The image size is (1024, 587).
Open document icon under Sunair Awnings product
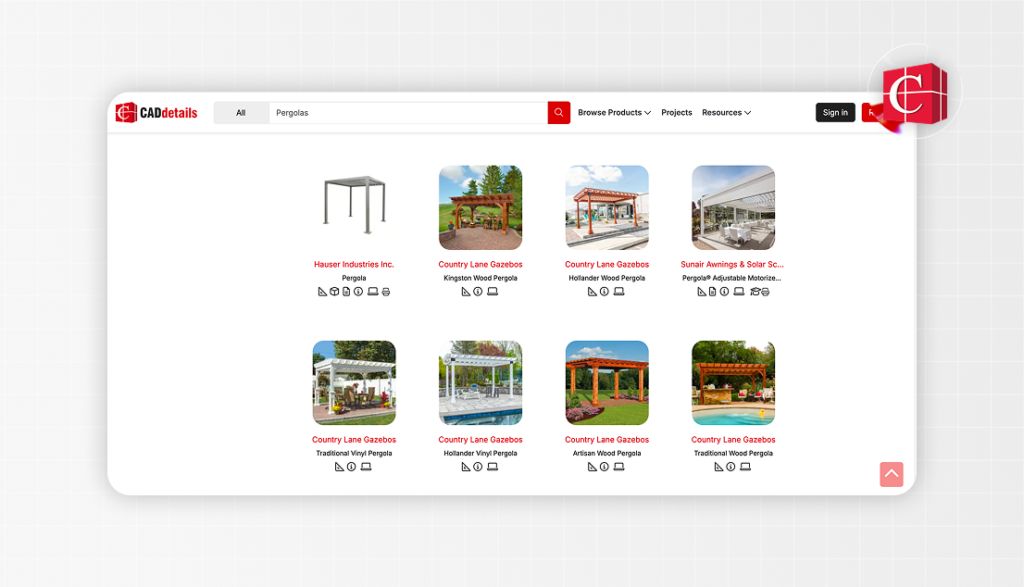(712, 292)
